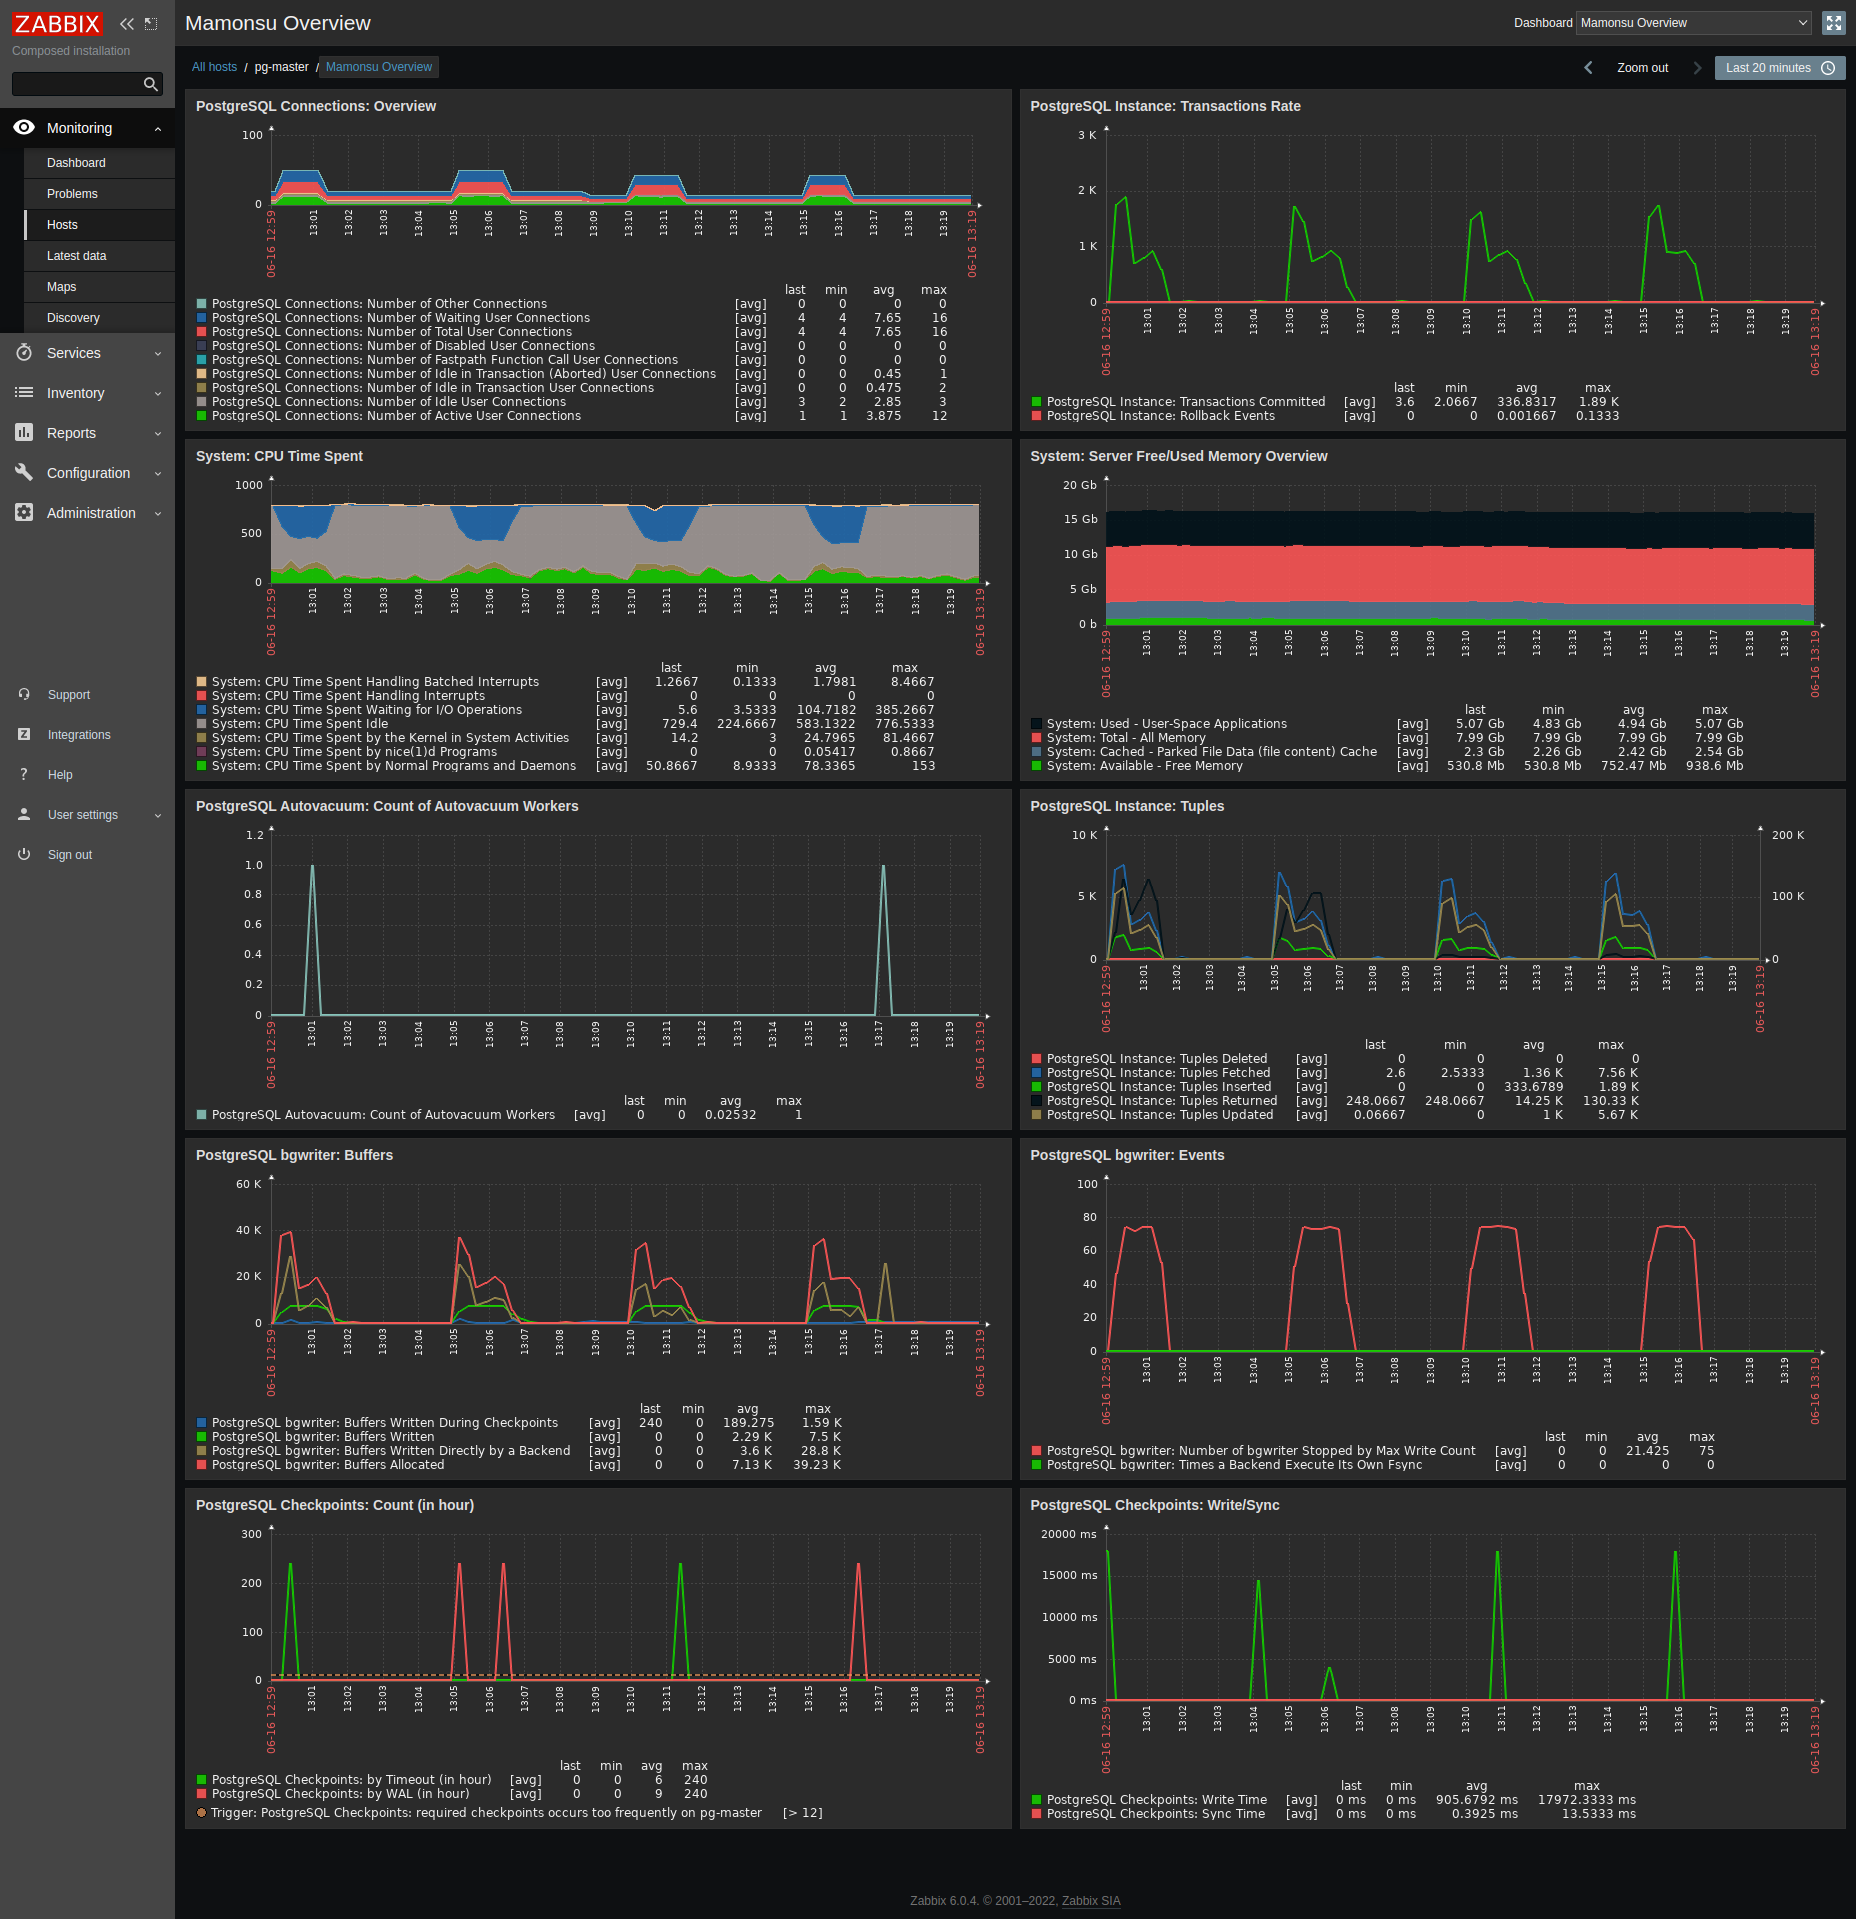Viewport: 1856px width, 1921px height.
Task: Click the Transactions Committed legend swatch
Action: pyautogui.click(x=1036, y=402)
